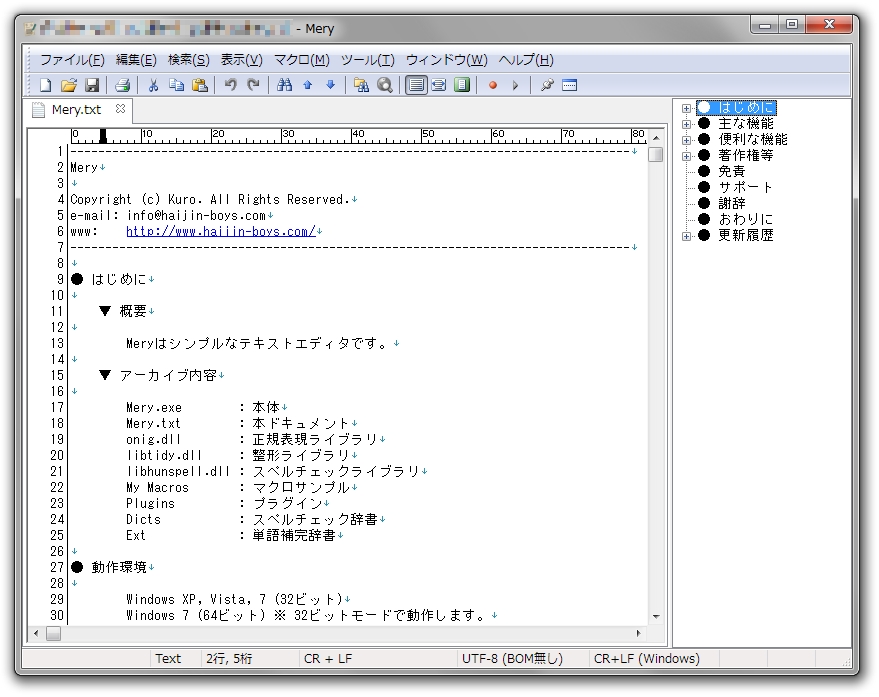The image size is (879, 697).
Task: Open the ツール(T) menu
Action: click(x=368, y=60)
